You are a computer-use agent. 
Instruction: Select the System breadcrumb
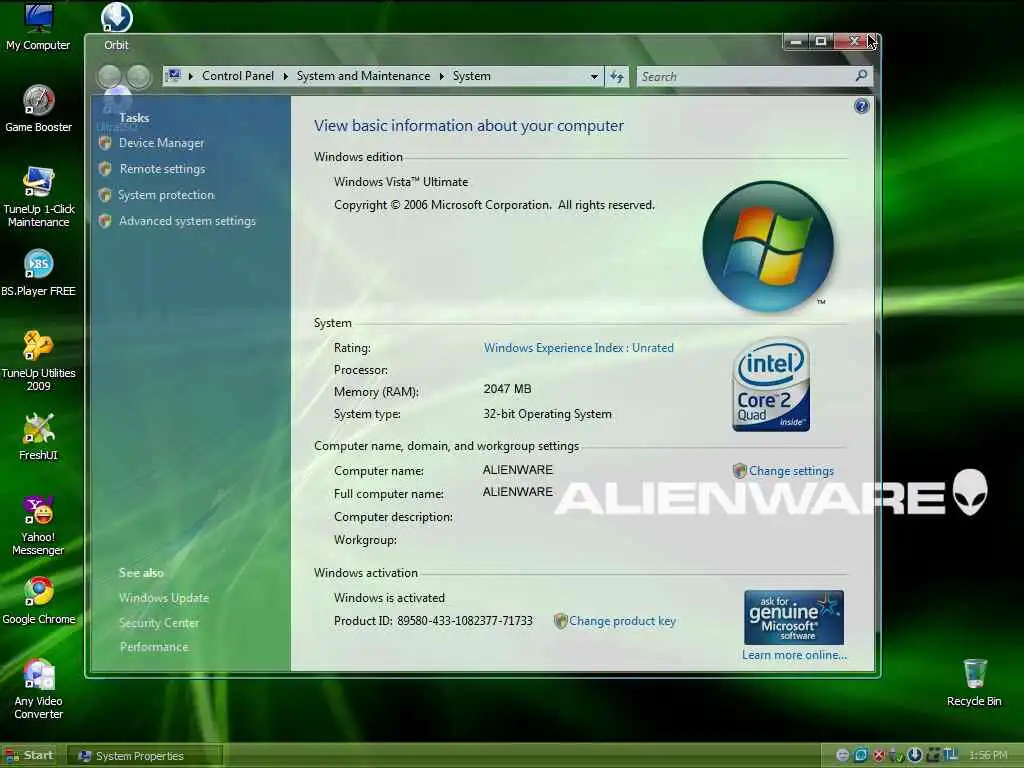click(472, 76)
